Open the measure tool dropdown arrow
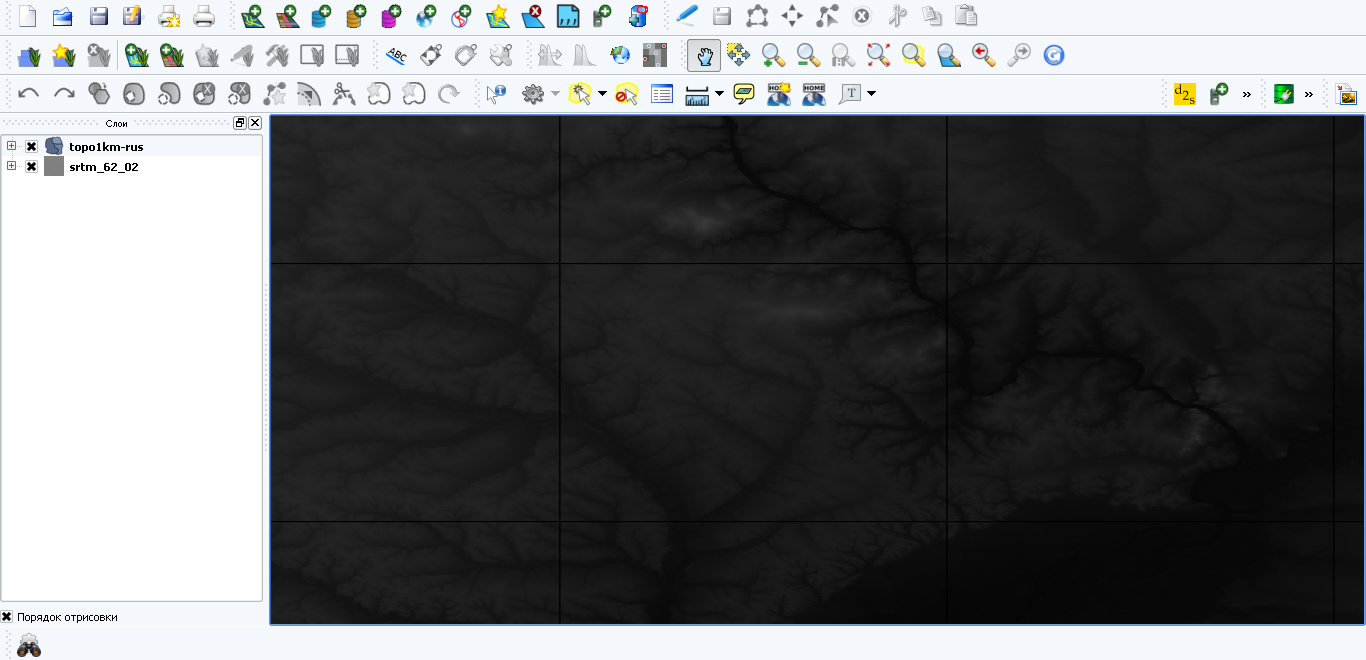 tap(721, 93)
